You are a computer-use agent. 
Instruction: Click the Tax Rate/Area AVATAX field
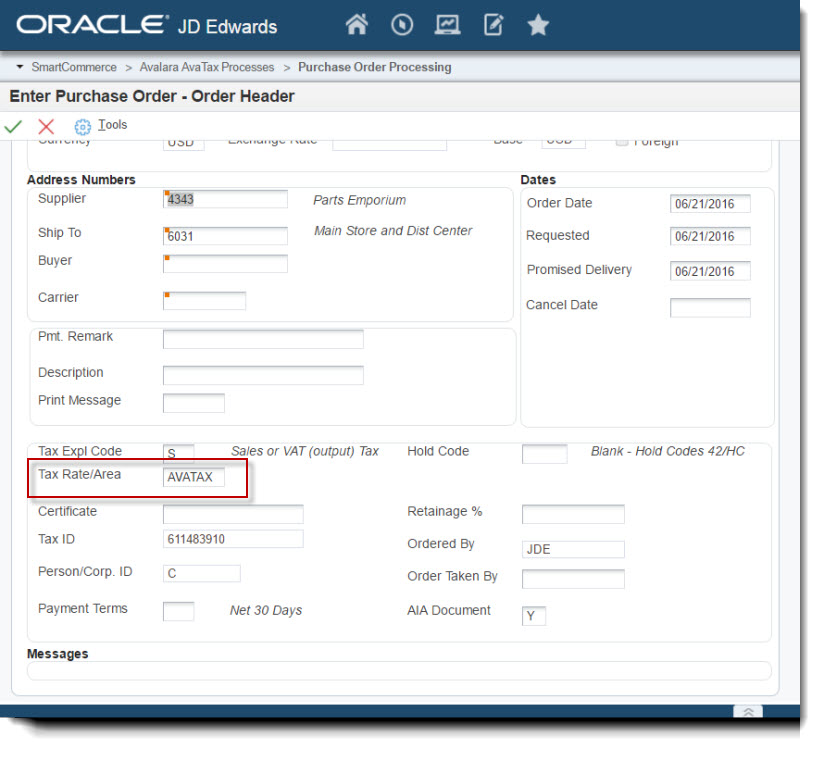click(194, 478)
